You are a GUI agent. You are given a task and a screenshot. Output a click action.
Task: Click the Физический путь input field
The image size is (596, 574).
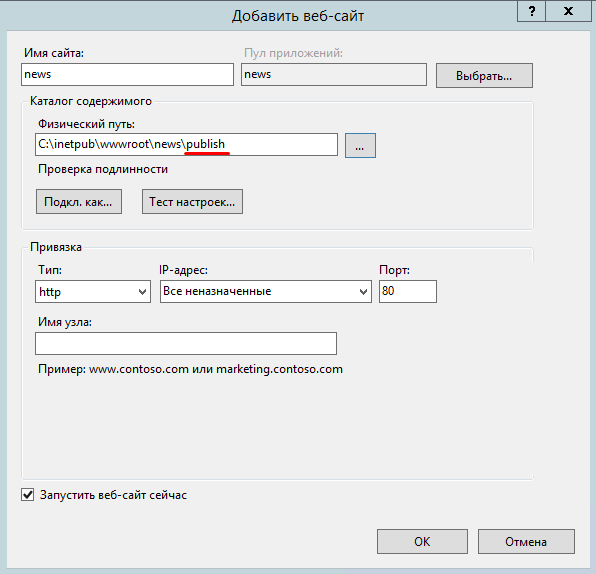(186, 144)
